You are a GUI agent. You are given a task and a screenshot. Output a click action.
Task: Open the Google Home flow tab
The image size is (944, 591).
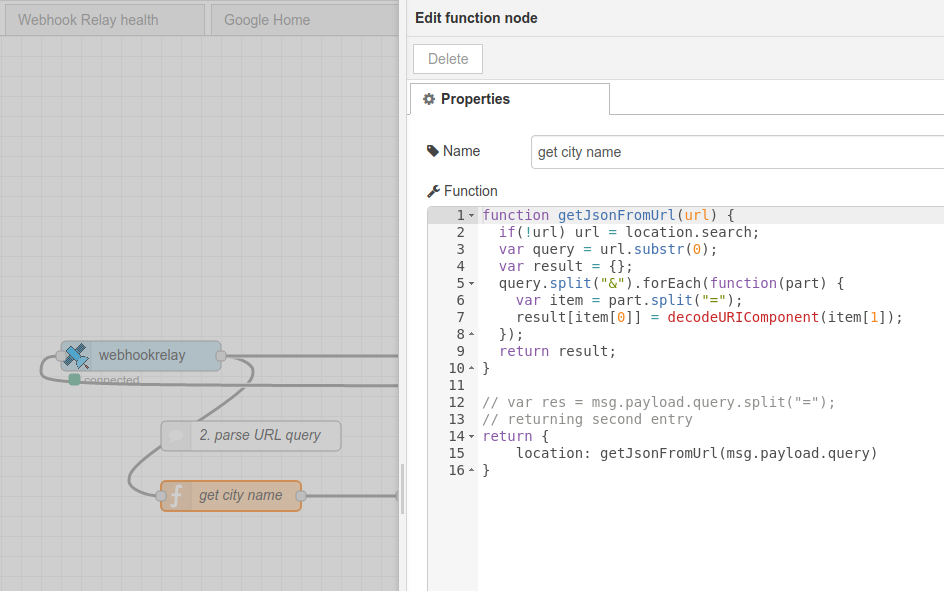pyautogui.click(x=267, y=20)
